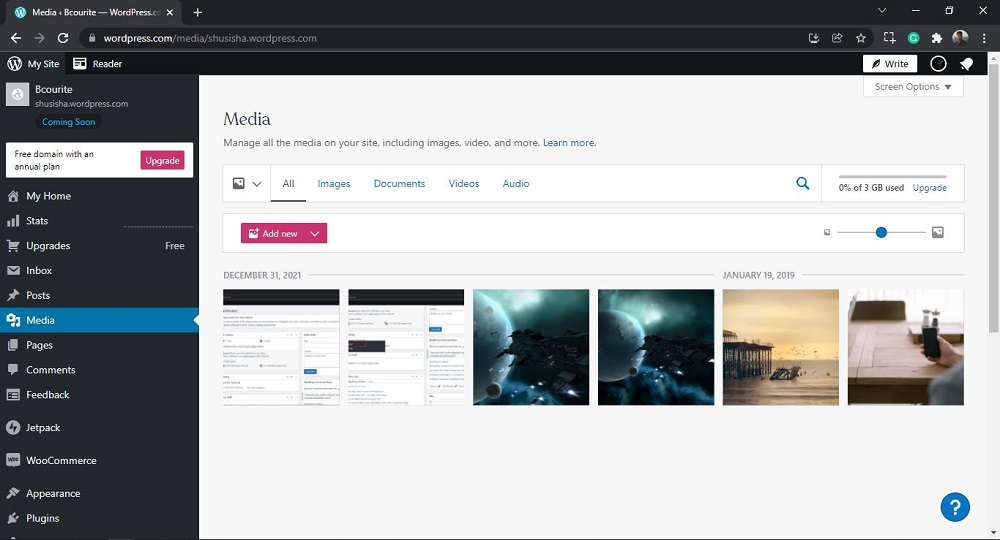Follow the Learn more link
The height and width of the screenshot is (540, 1000).
click(x=570, y=143)
